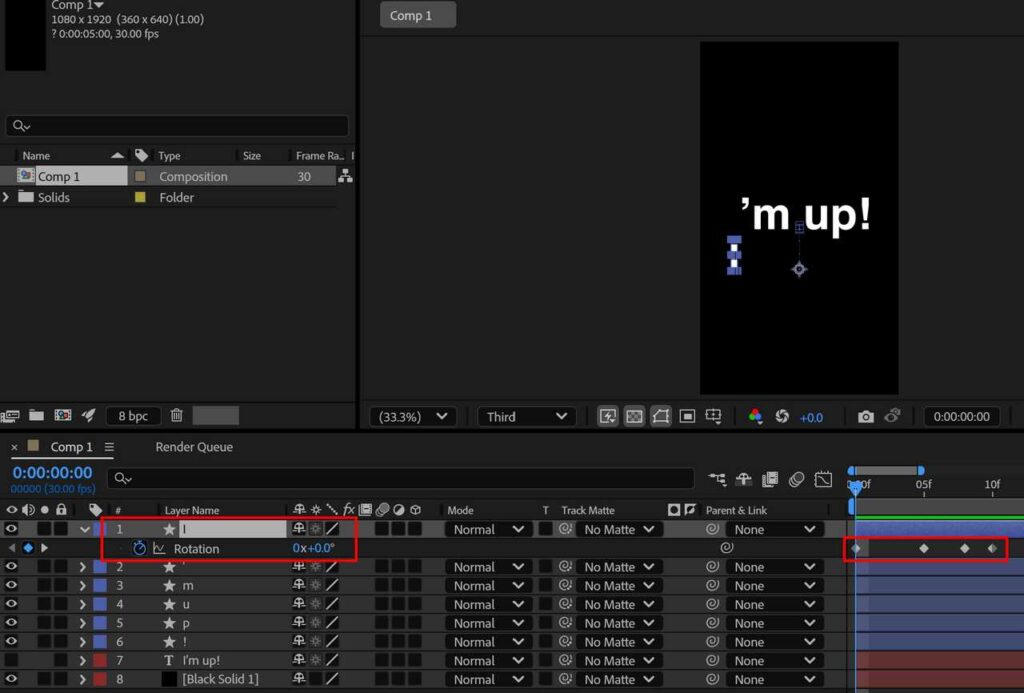This screenshot has width=1024, height=693.
Task: Expand the Solids folder
Action: click(6, 197)
